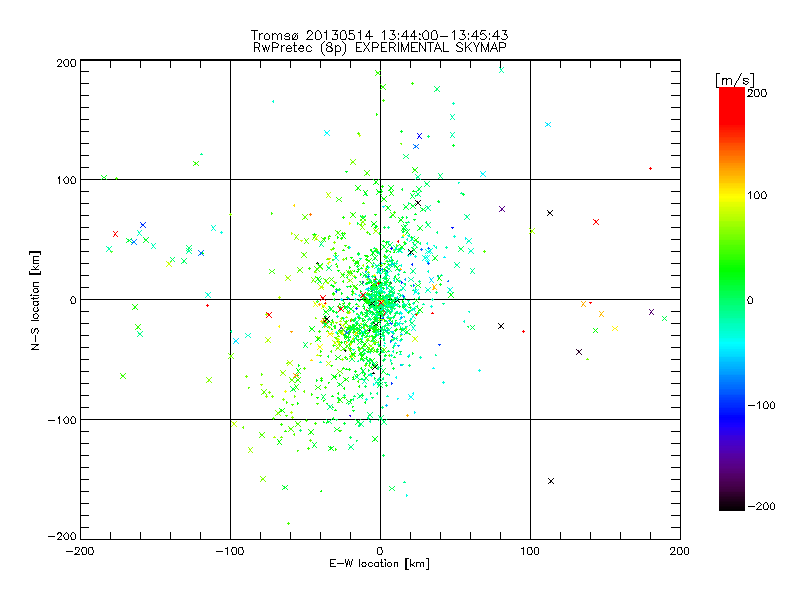Click the y-axis tick label '-100'
800x600 pixels.
tap(62, 420)
